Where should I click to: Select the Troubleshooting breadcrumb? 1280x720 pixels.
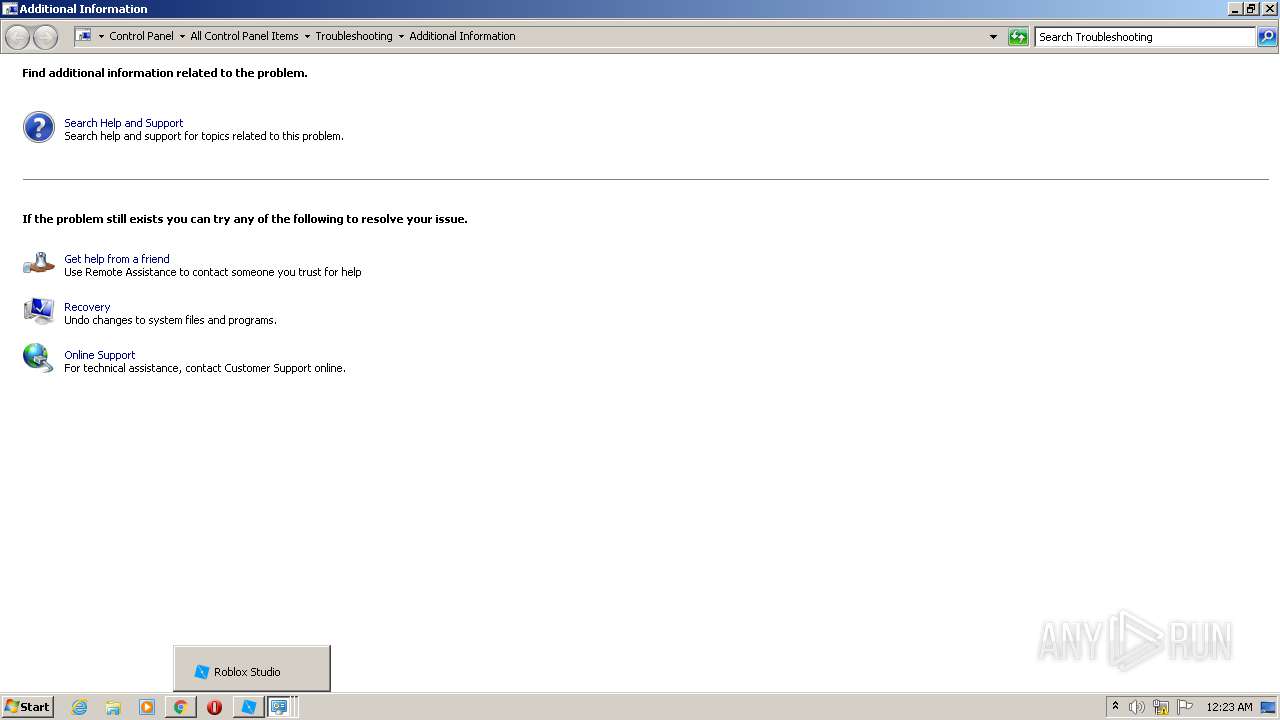point(354,36)
